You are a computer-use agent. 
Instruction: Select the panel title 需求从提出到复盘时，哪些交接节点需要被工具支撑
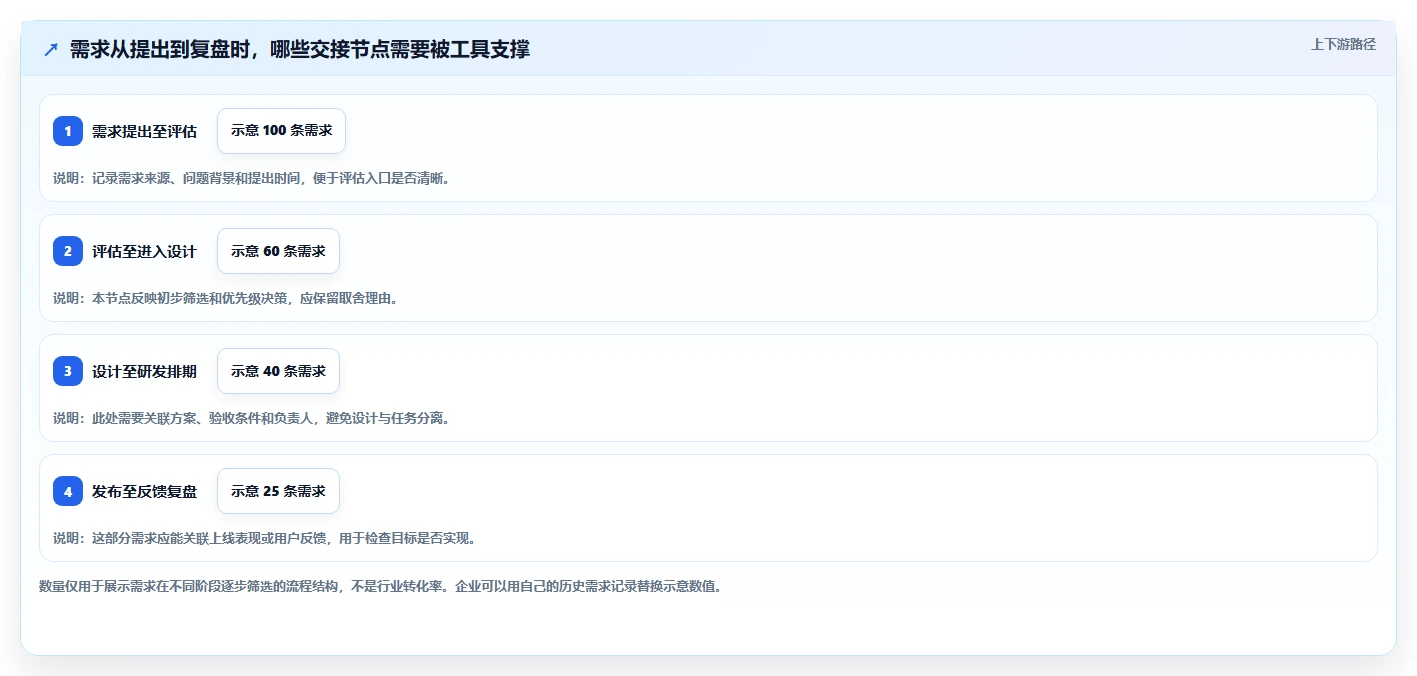(x=299, y=50)
